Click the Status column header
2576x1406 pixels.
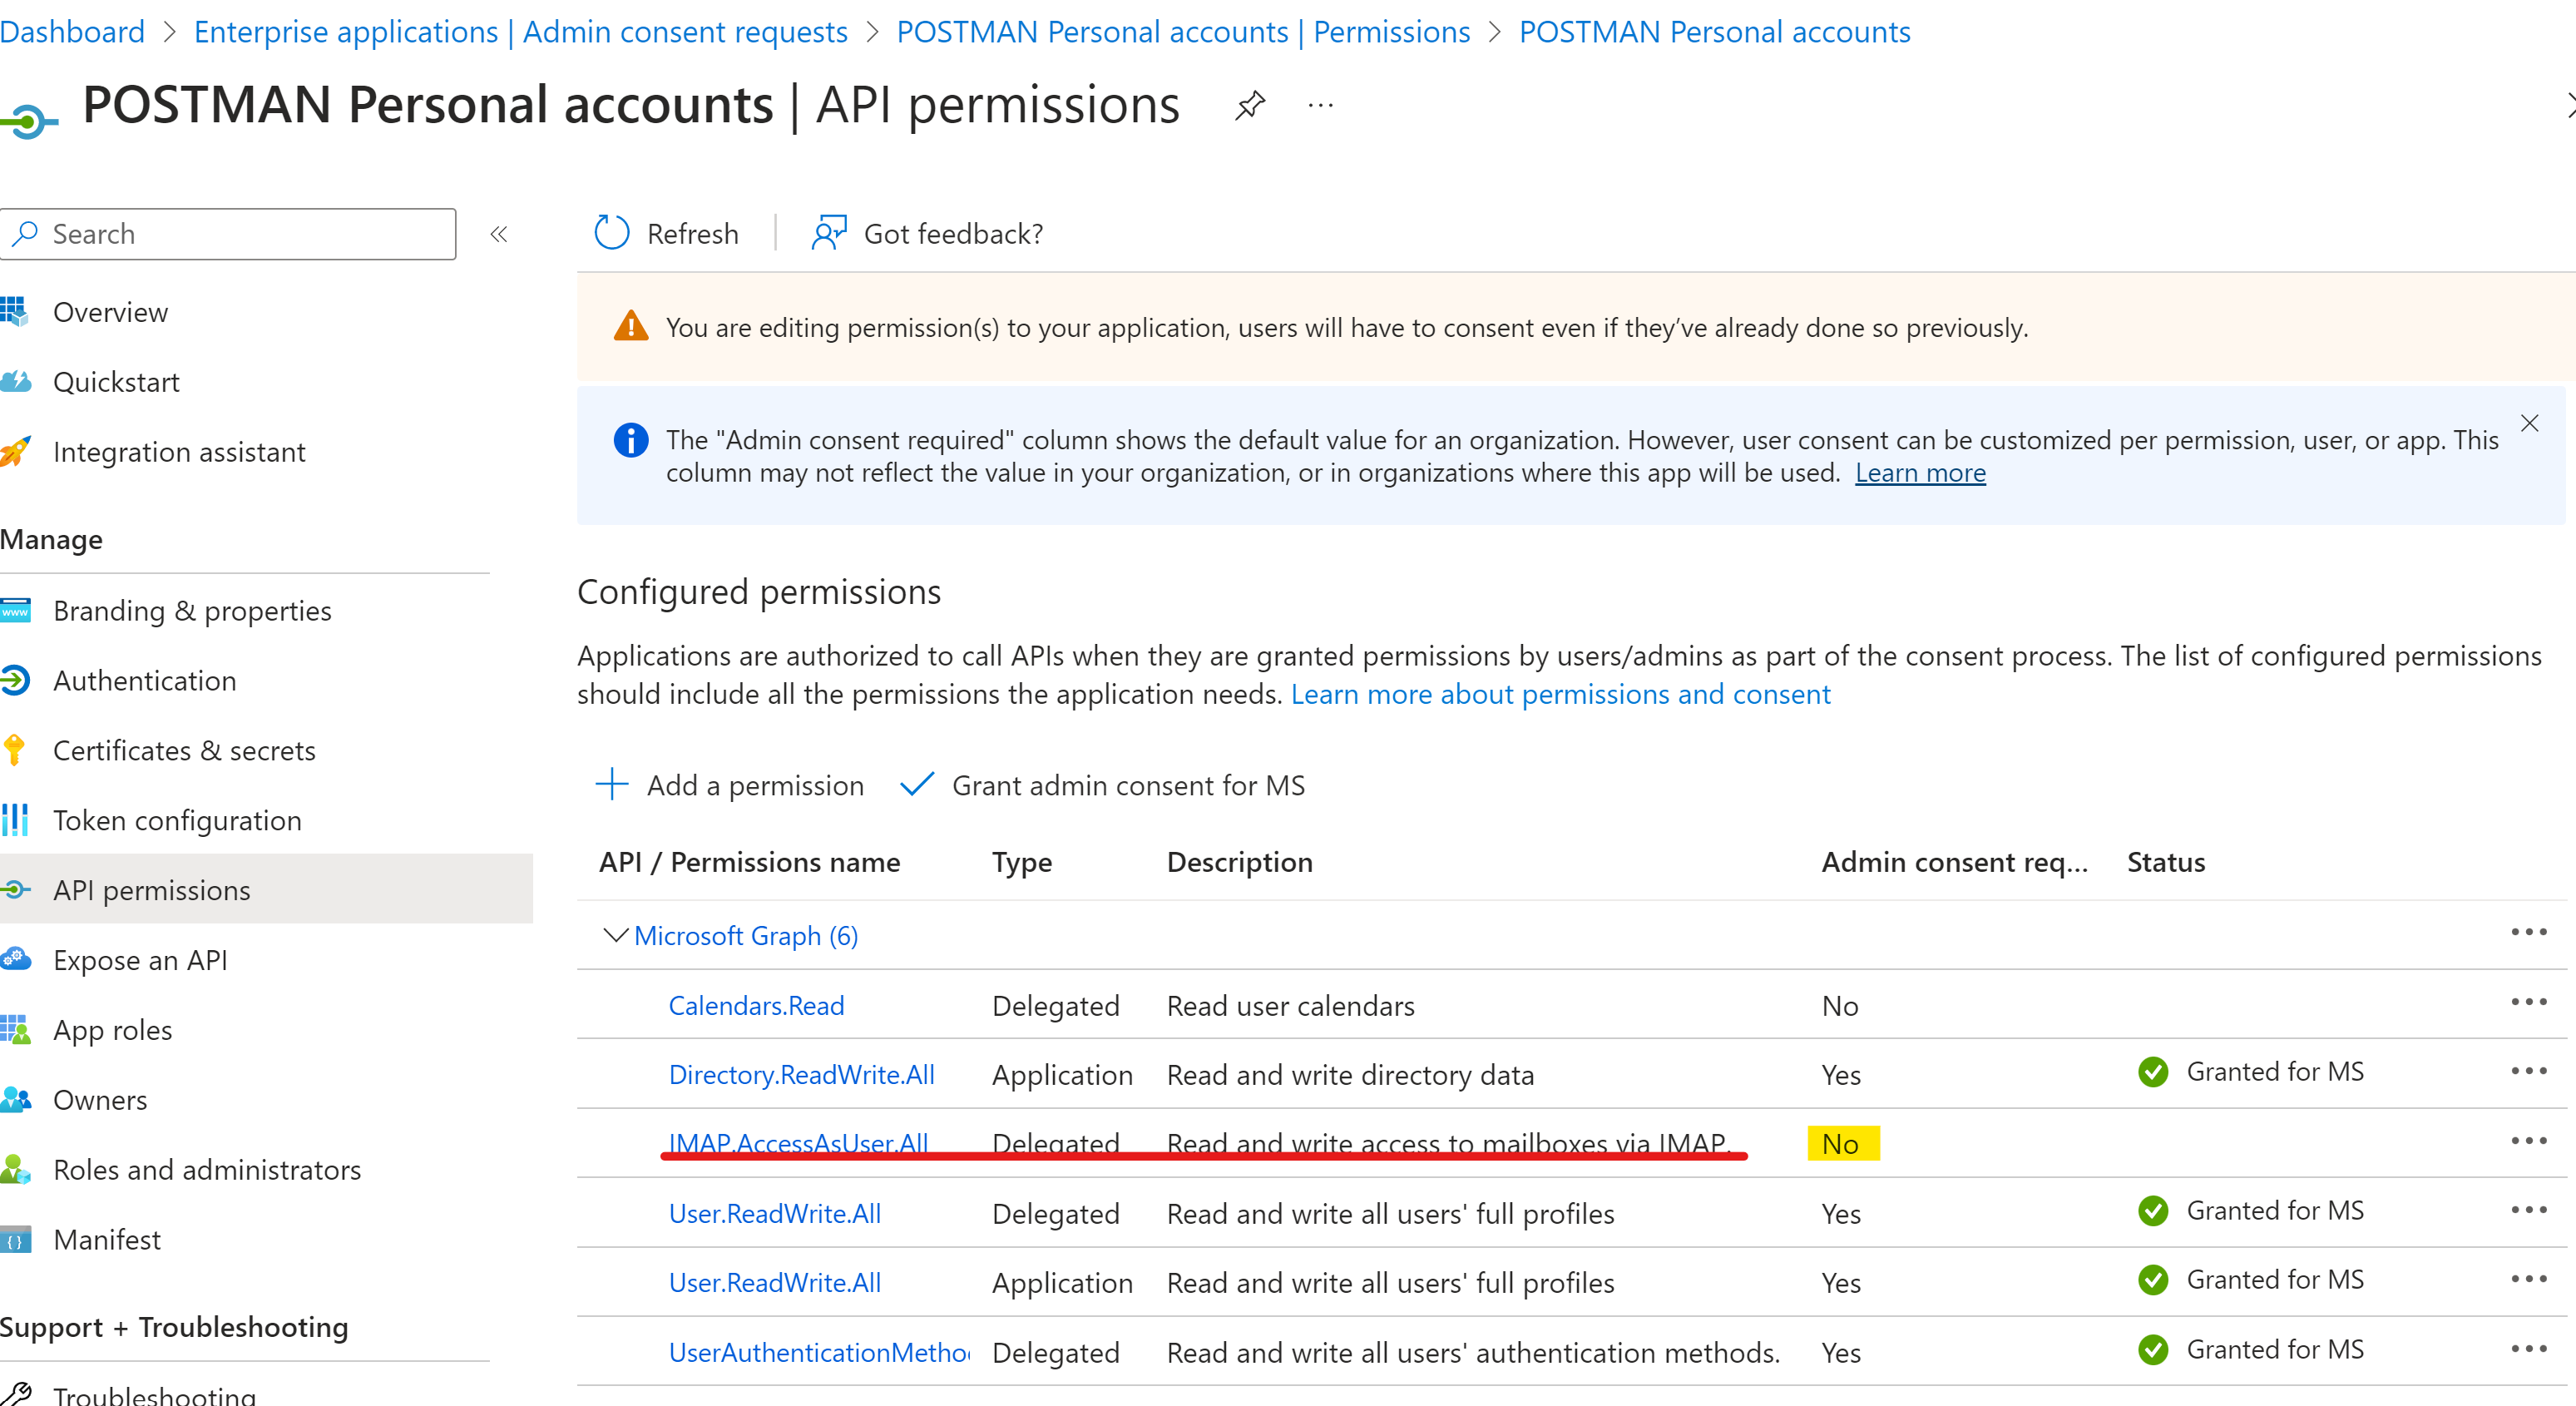(2166, 862)
